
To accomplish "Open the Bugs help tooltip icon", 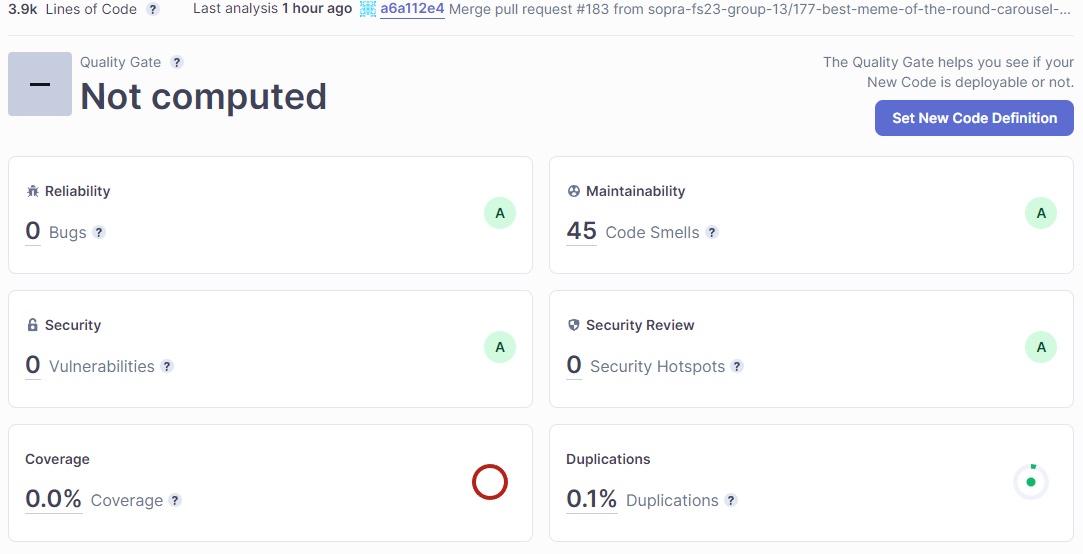I will coord(99,232).
